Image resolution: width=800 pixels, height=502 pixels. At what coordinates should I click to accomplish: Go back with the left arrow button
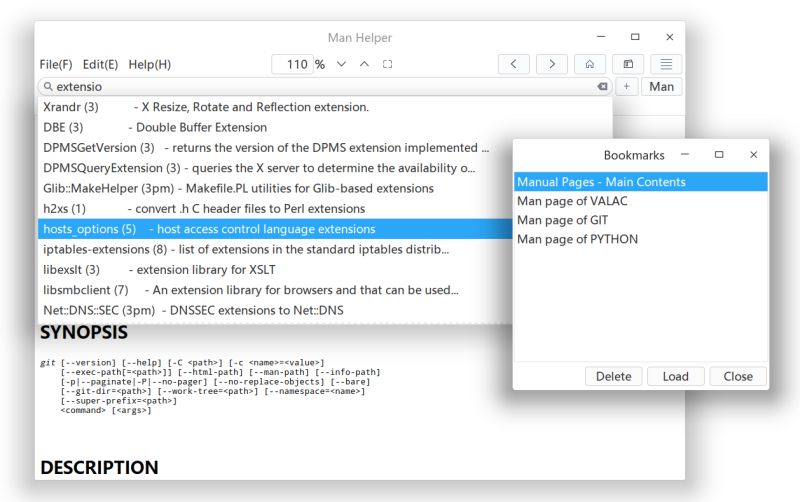[x=513, y=64]
